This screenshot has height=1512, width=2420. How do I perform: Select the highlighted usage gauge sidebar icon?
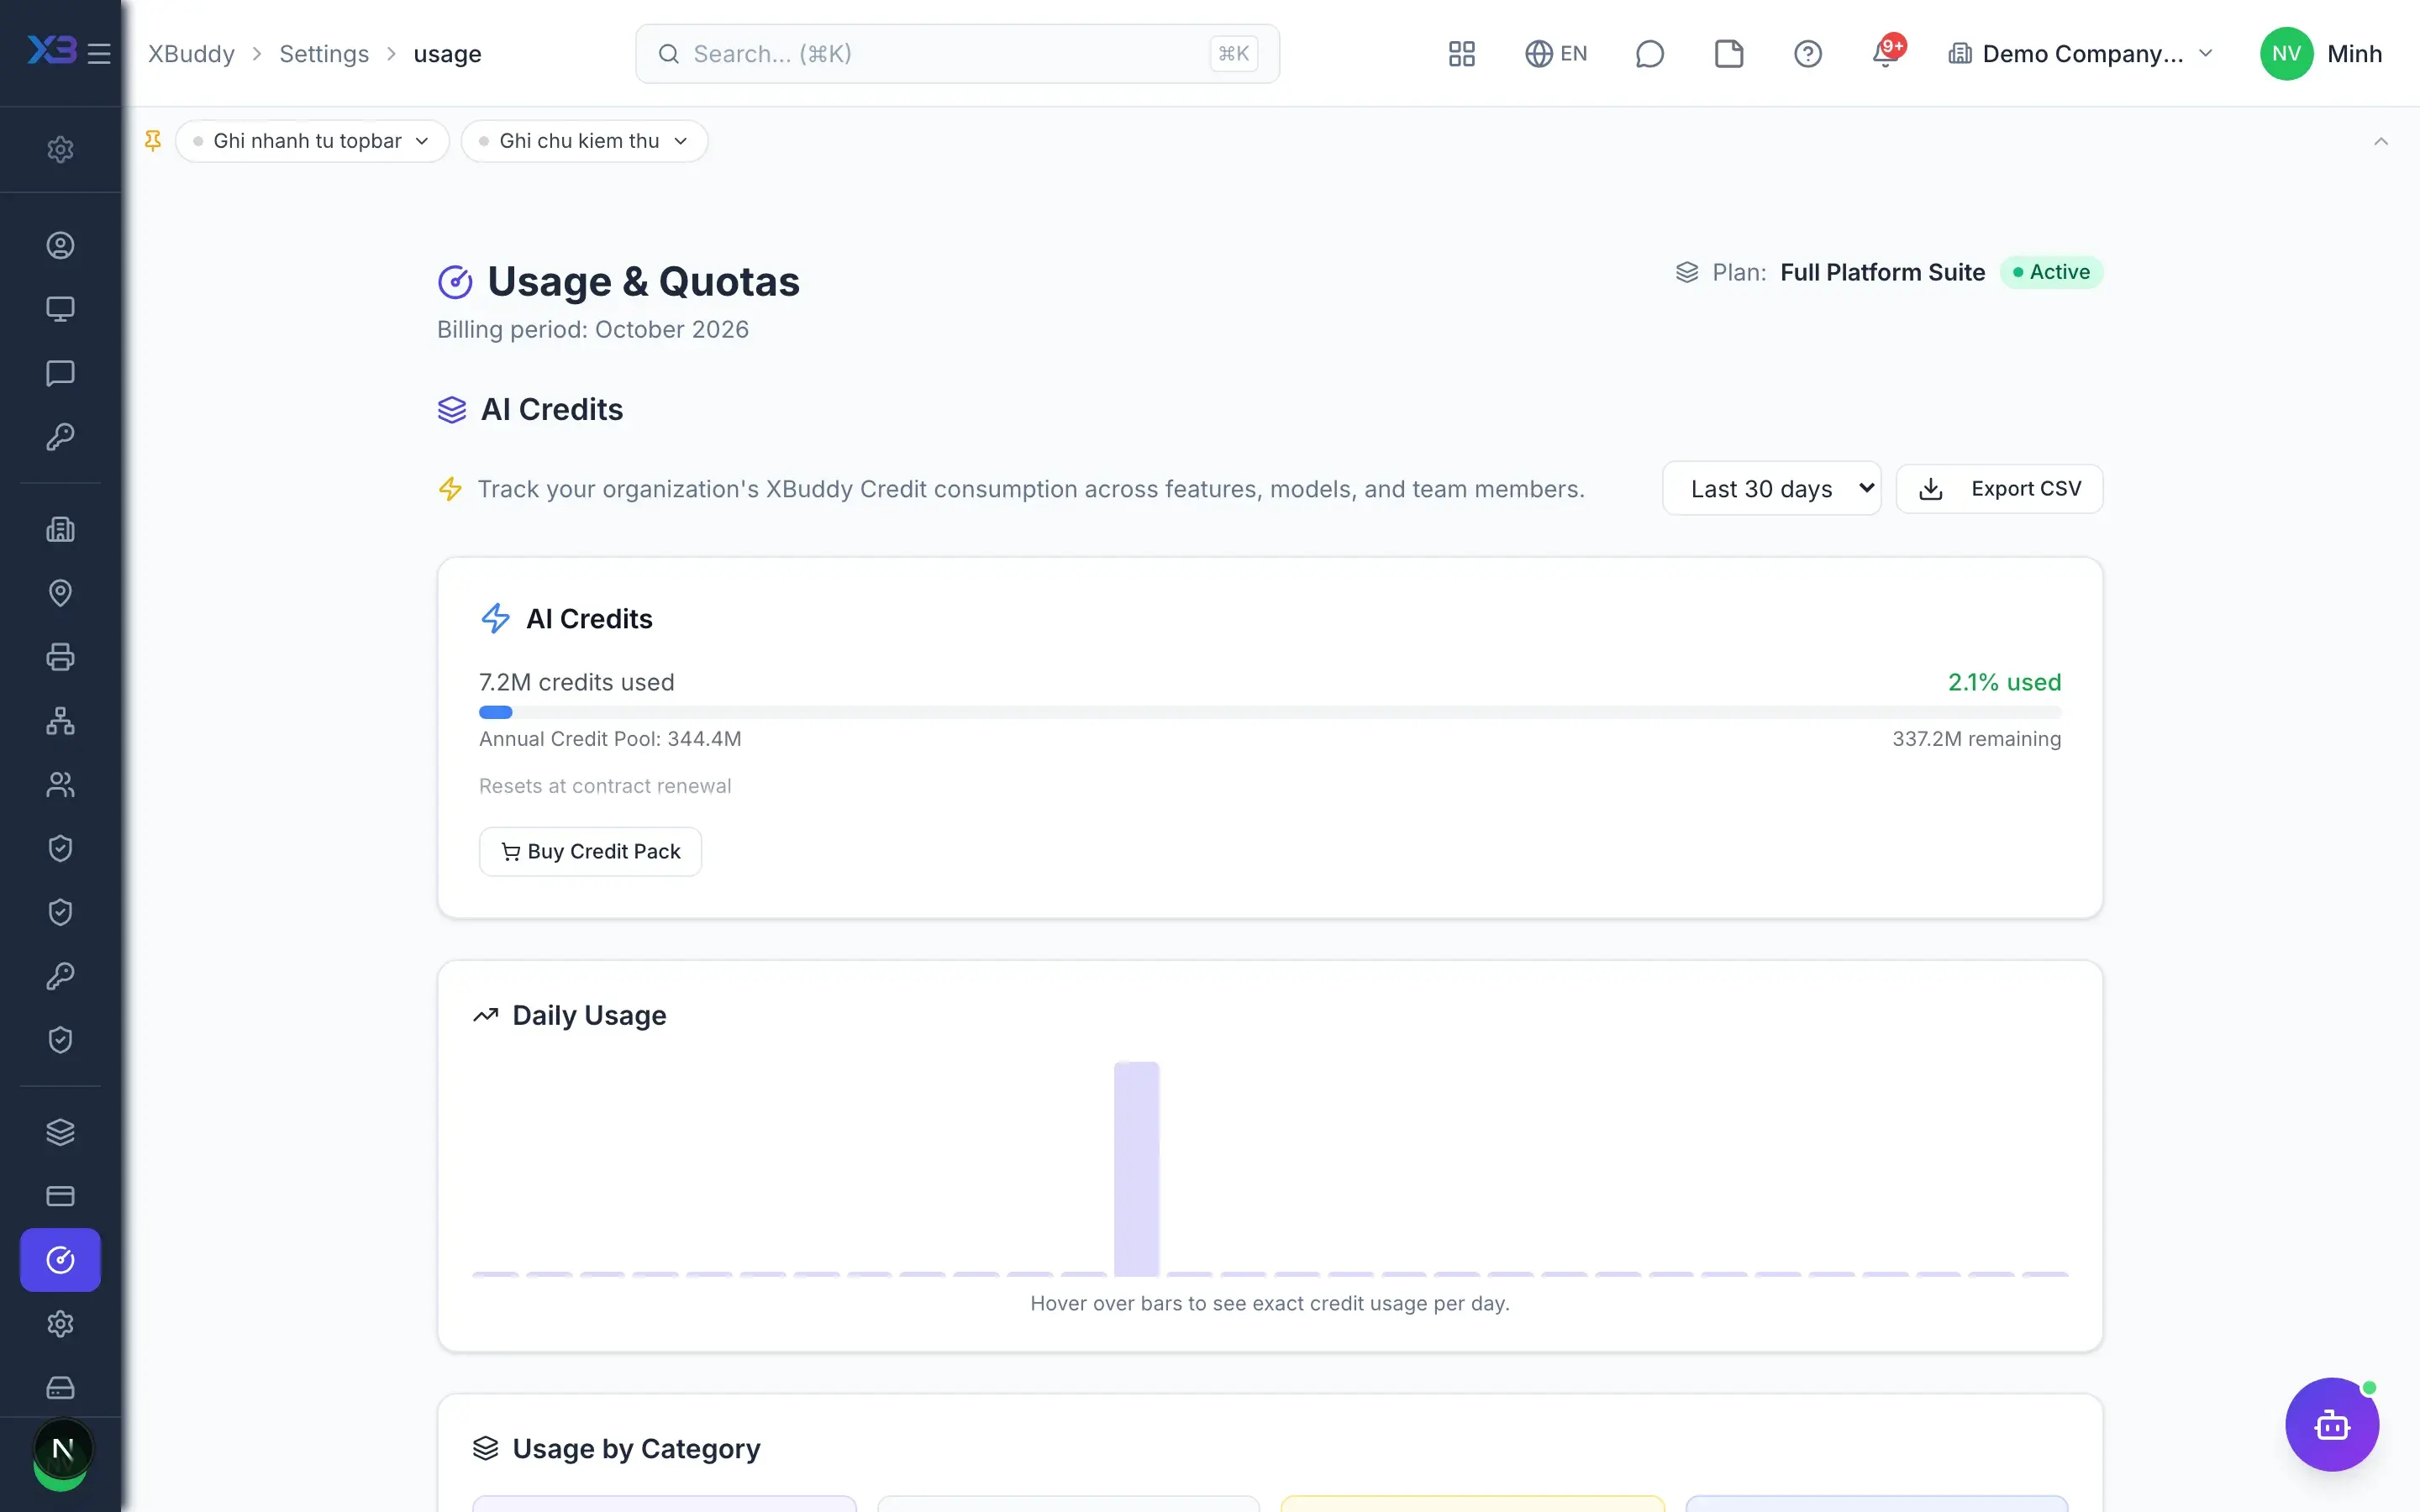pos(60,1260)
